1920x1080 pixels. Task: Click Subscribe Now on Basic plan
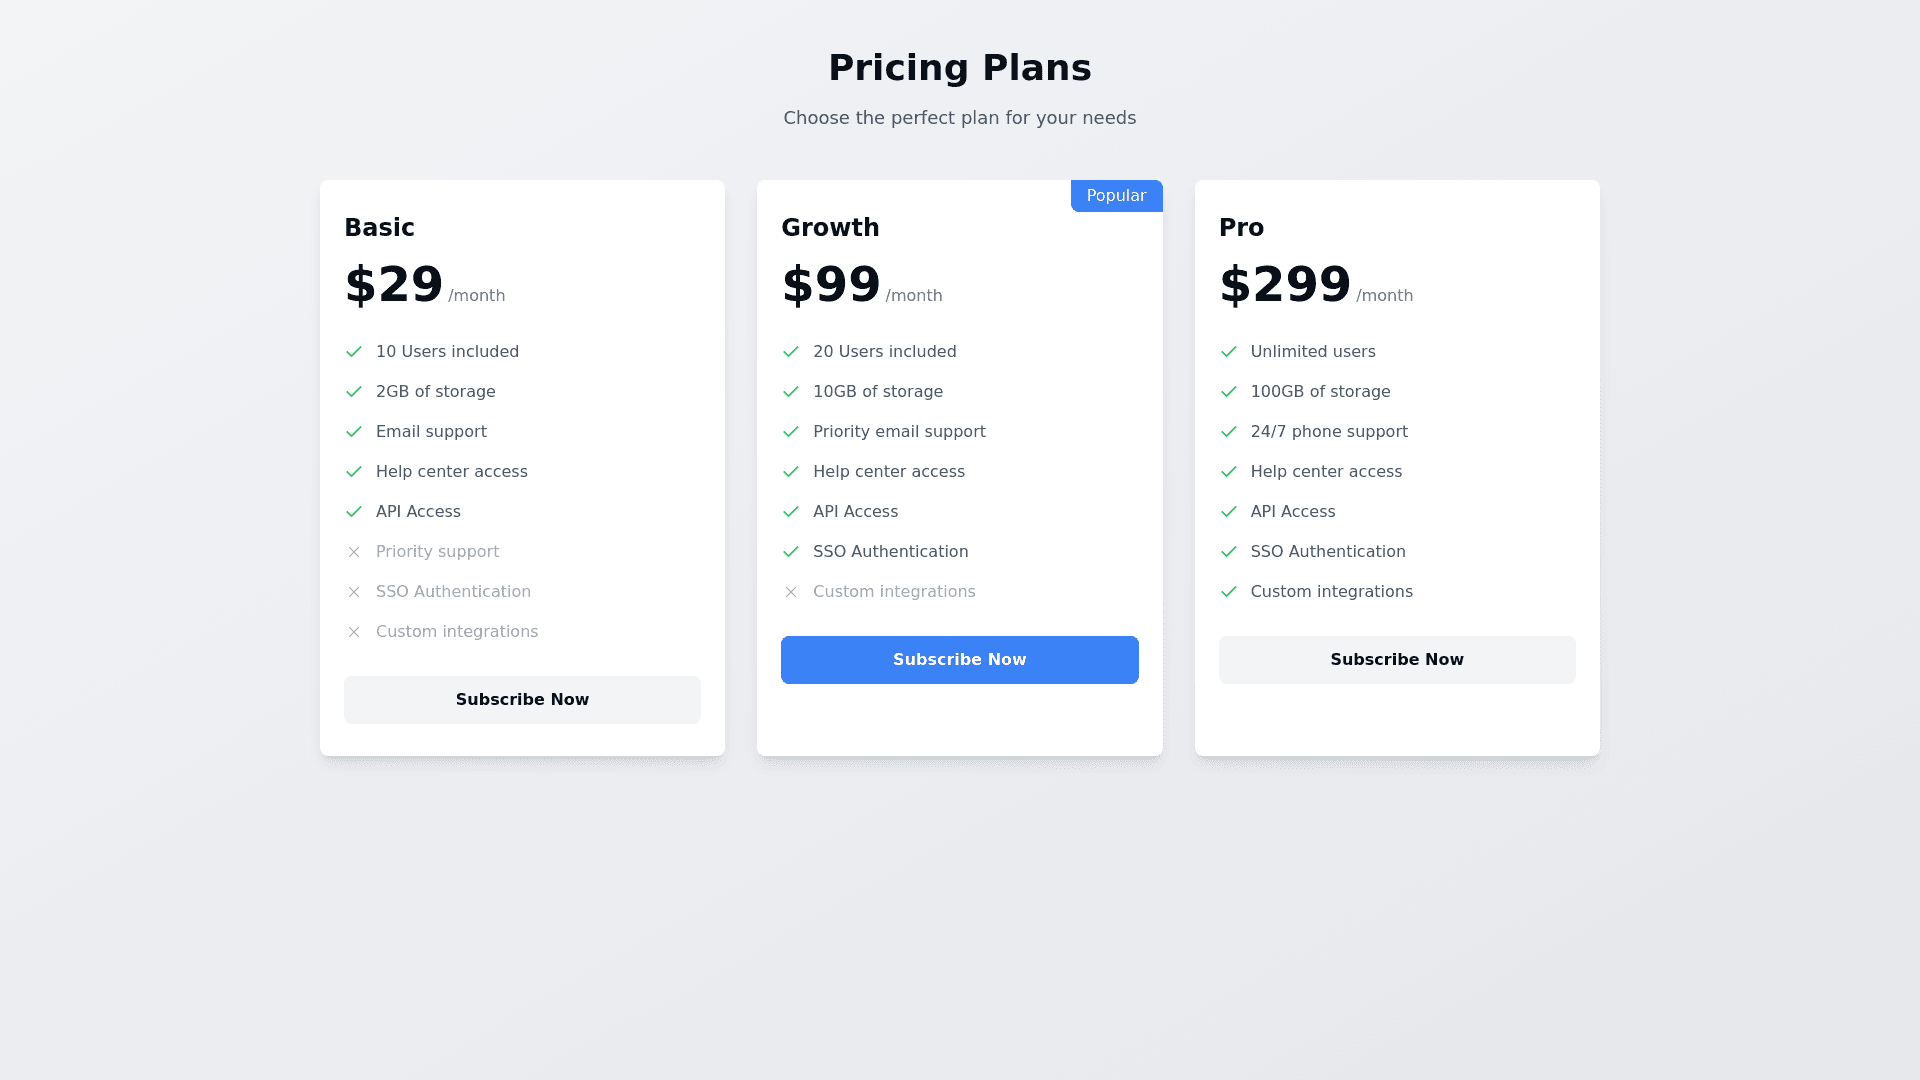click(x=522, y=700)
